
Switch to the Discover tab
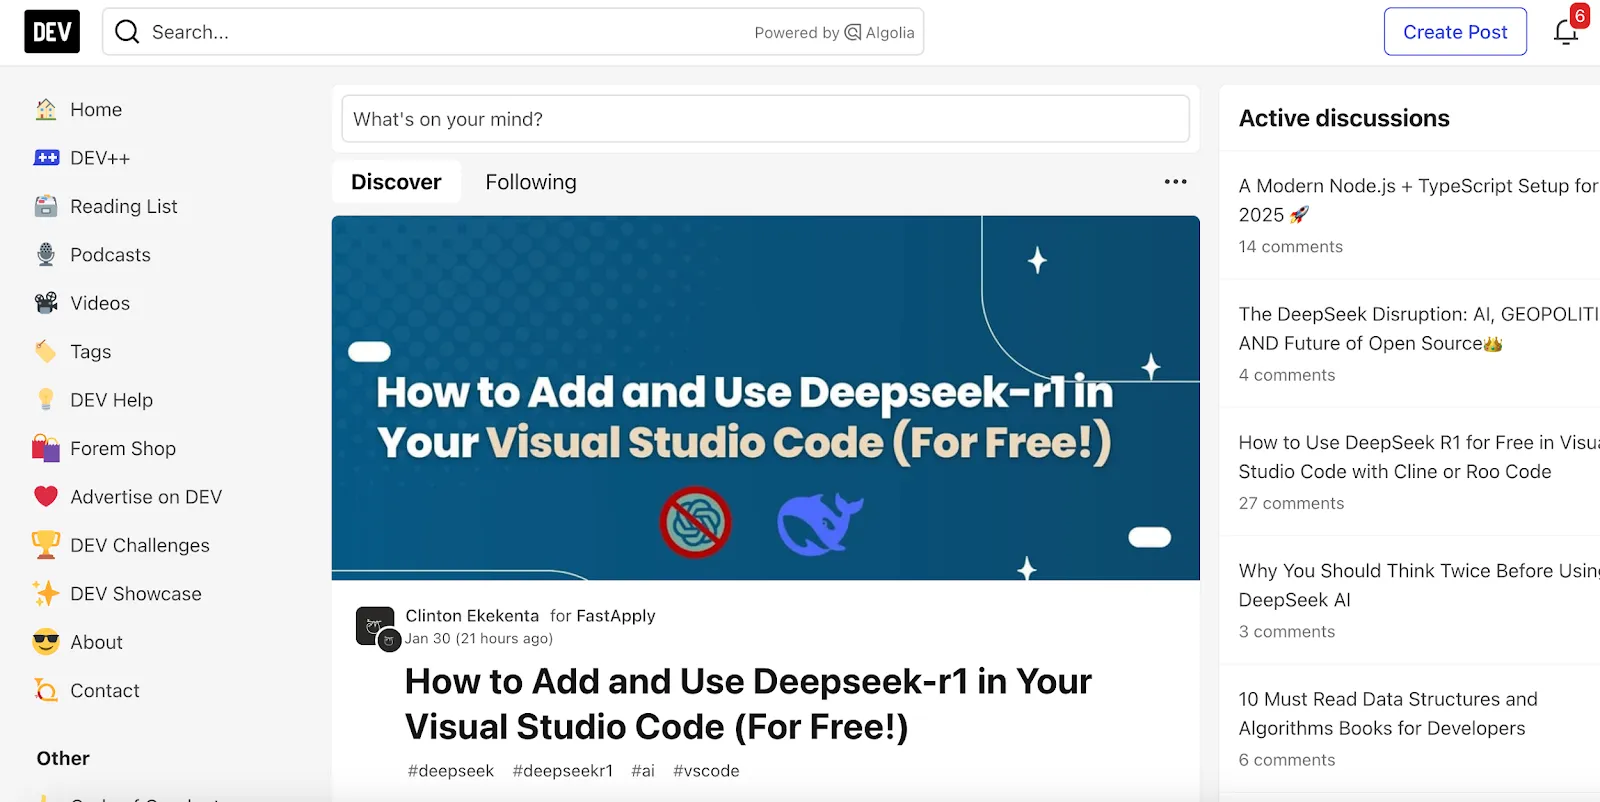pos(396,182)
